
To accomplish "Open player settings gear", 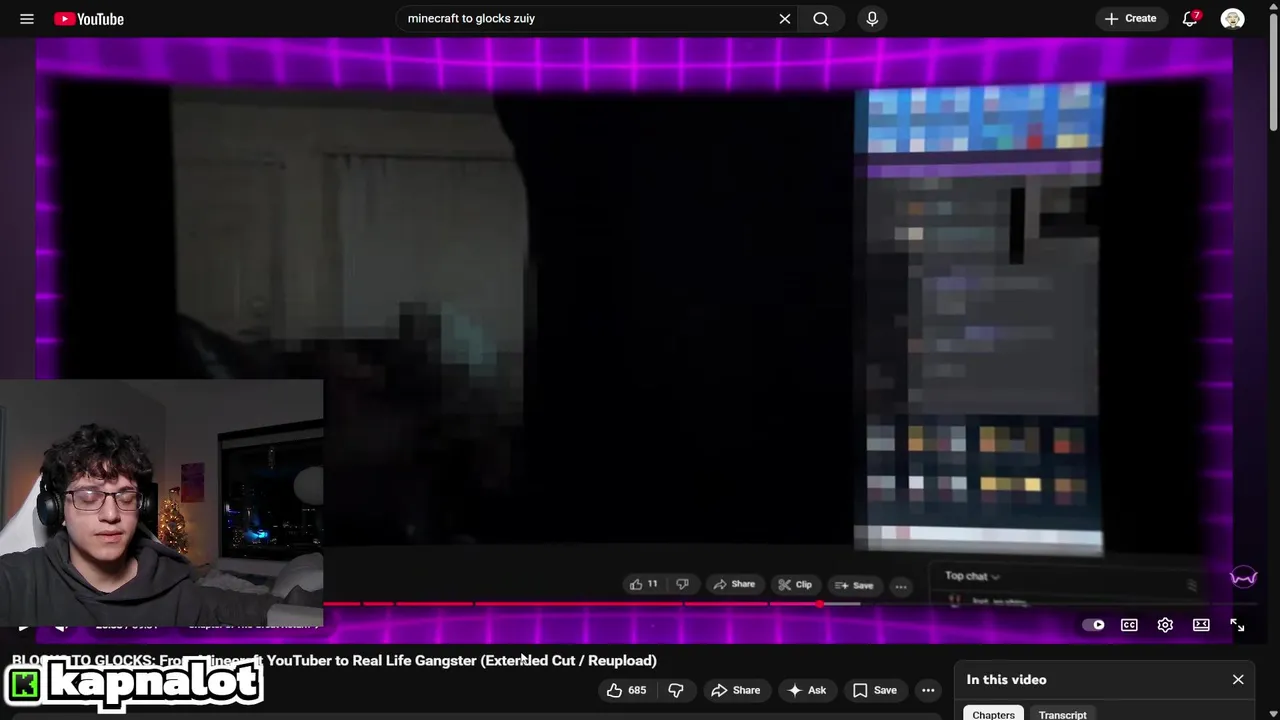I will pyautogui.click(x=1165, y=625).
